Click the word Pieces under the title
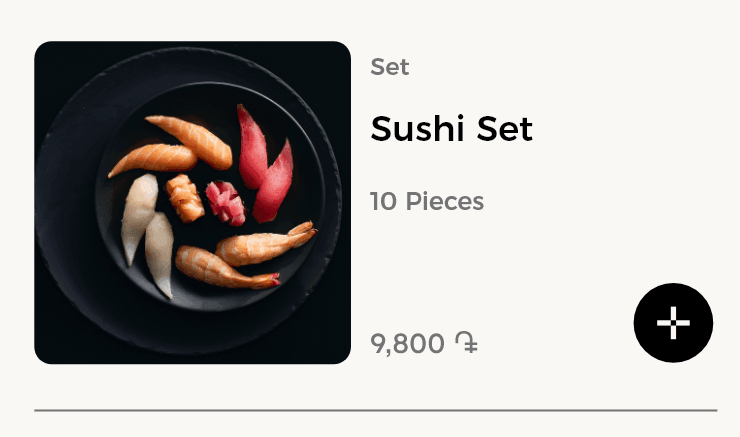This screenshot has height=437, width=740. [443, 202]
